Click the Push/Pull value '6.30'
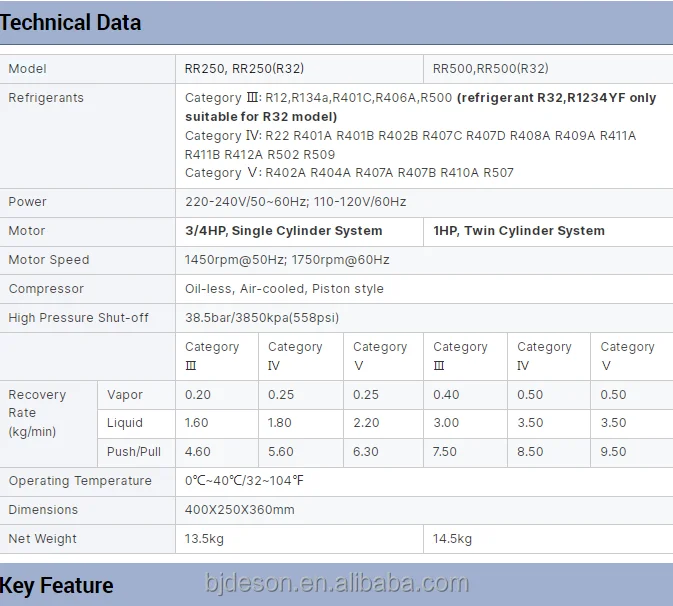 pyautogui.click(x=366, y=451)
